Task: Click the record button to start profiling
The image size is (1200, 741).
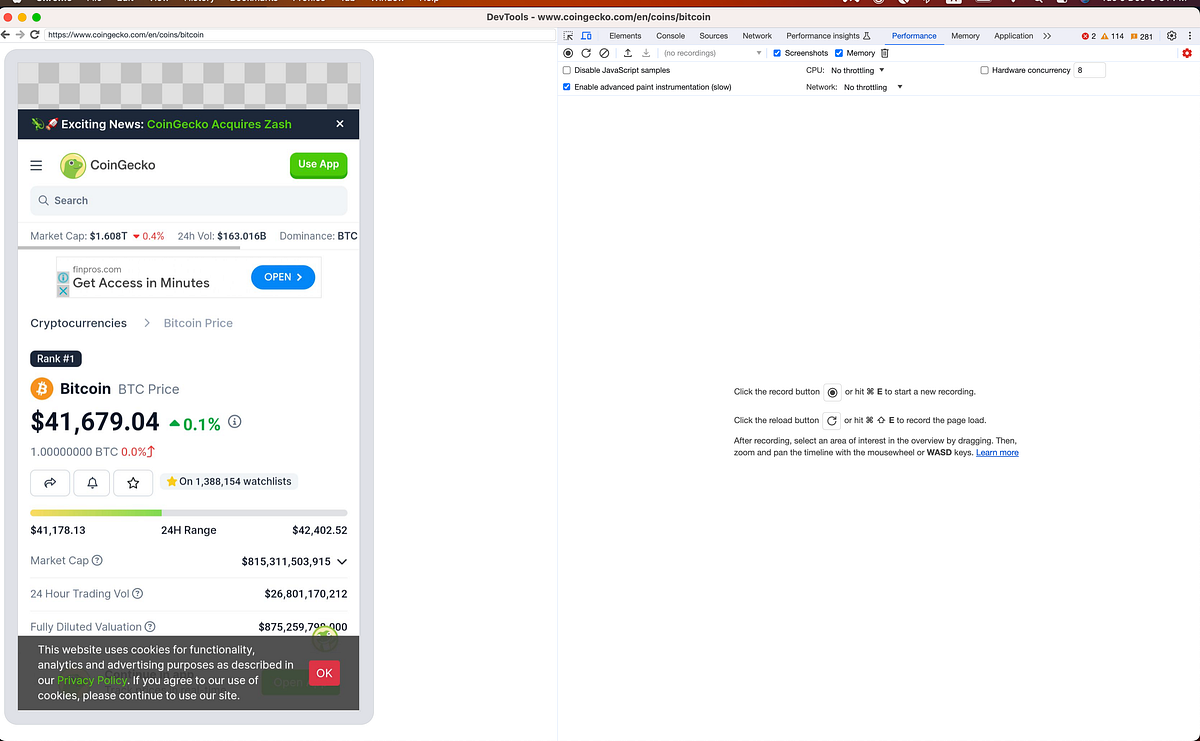Action: (x=568, y=53)
